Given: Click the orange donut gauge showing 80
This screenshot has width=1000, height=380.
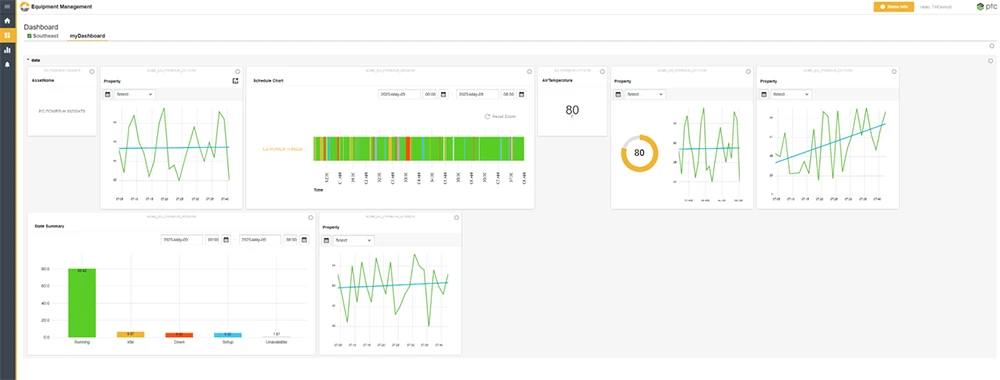Looking at the screenshot, I should (x=639, y=153).
